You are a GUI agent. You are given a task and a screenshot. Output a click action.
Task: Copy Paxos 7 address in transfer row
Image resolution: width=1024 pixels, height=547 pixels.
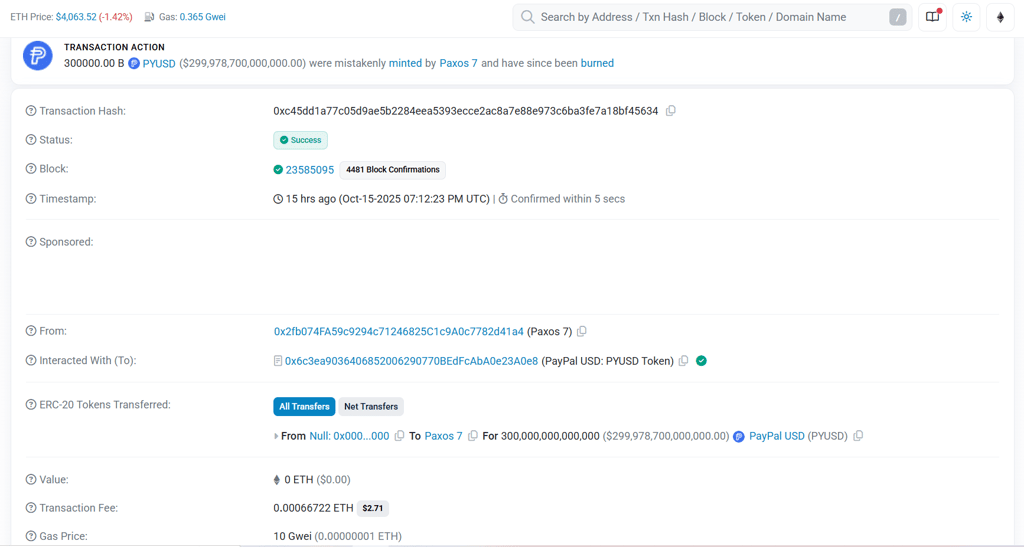pos(473,436)
